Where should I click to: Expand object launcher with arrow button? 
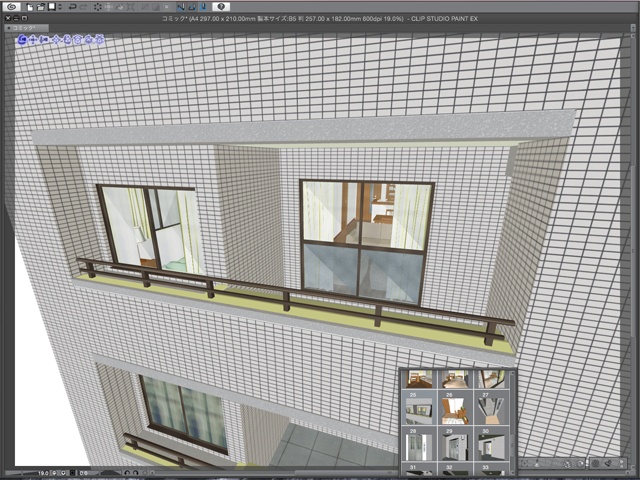tap(622, 464)
